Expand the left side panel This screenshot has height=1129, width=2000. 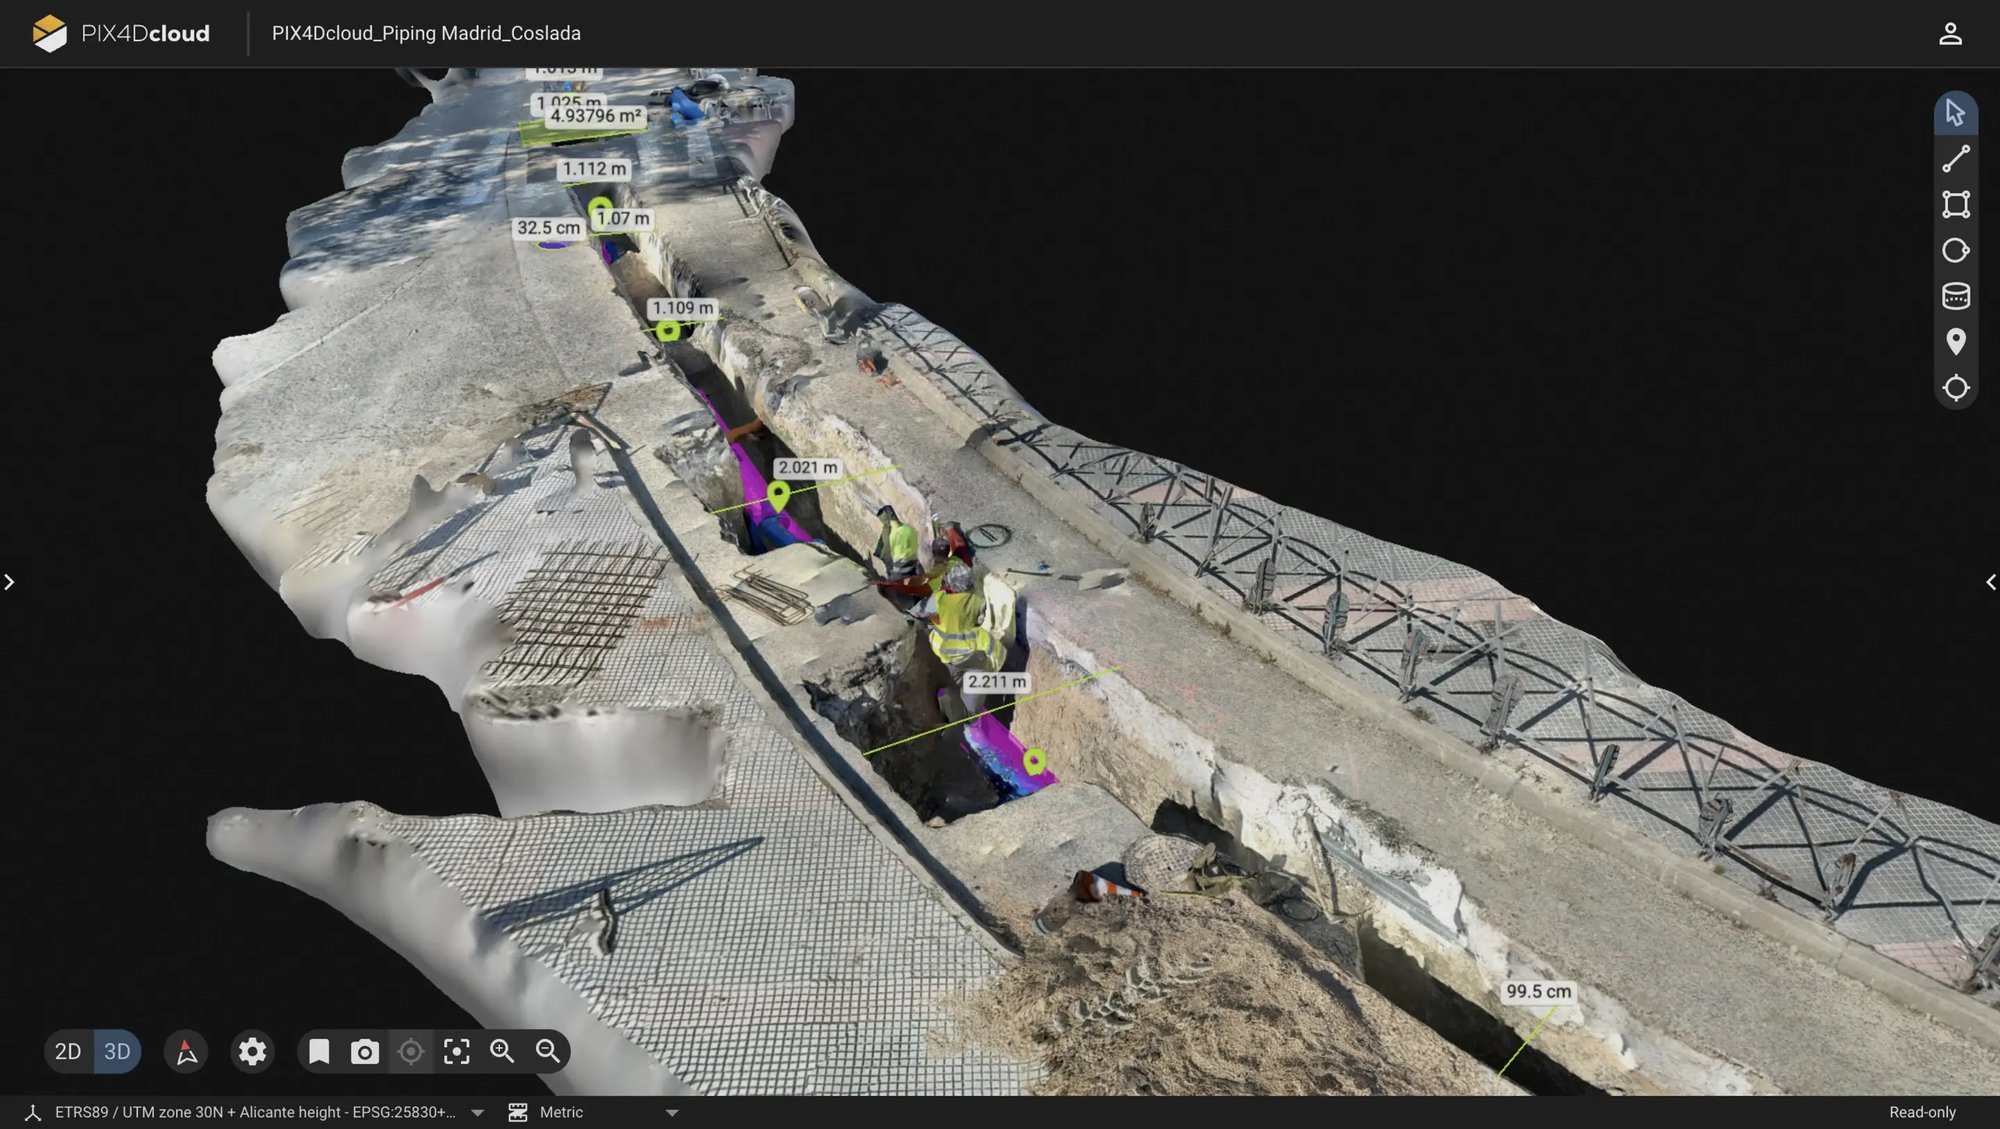point(9,582)
